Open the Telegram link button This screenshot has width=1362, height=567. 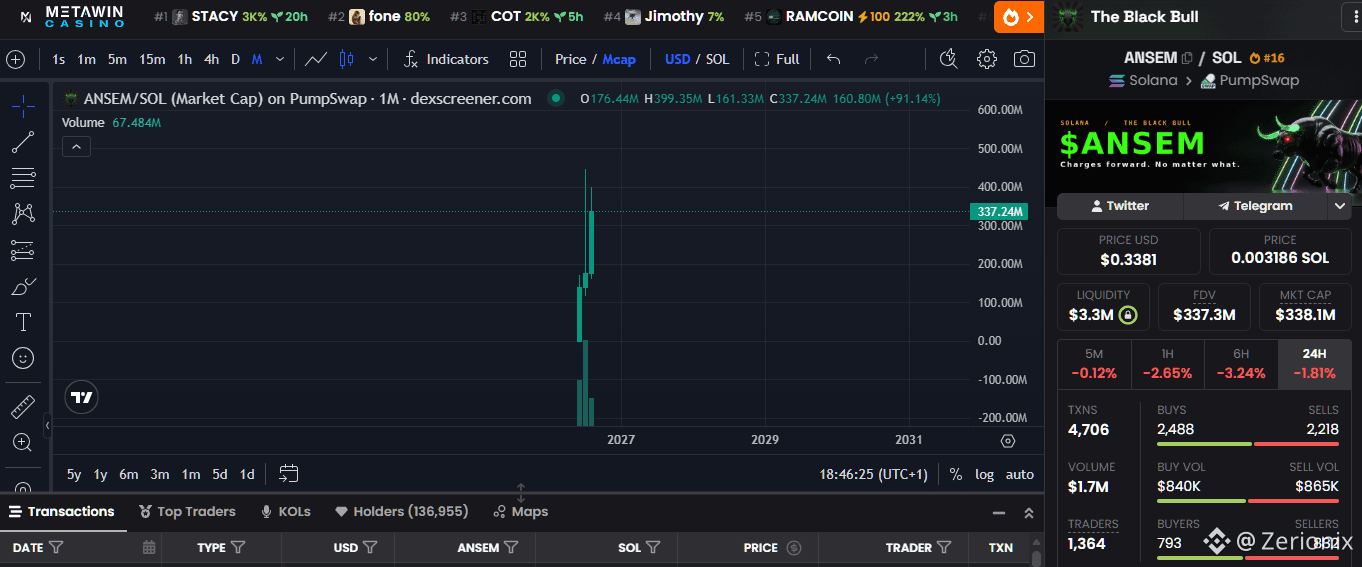click(x=1255, y=206)
